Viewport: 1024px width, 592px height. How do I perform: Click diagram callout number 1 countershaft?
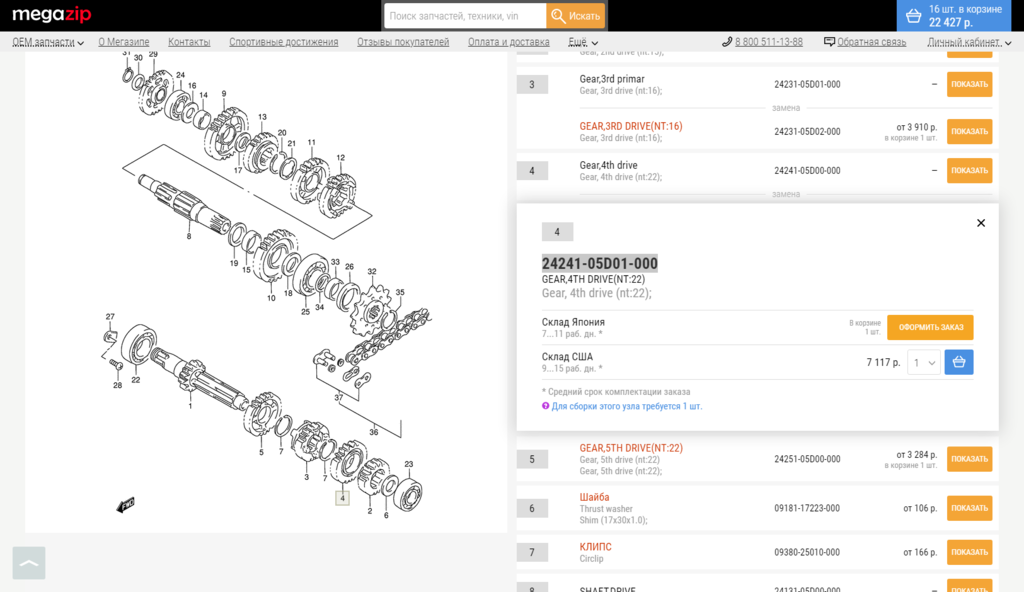click(x=191, y=406)
